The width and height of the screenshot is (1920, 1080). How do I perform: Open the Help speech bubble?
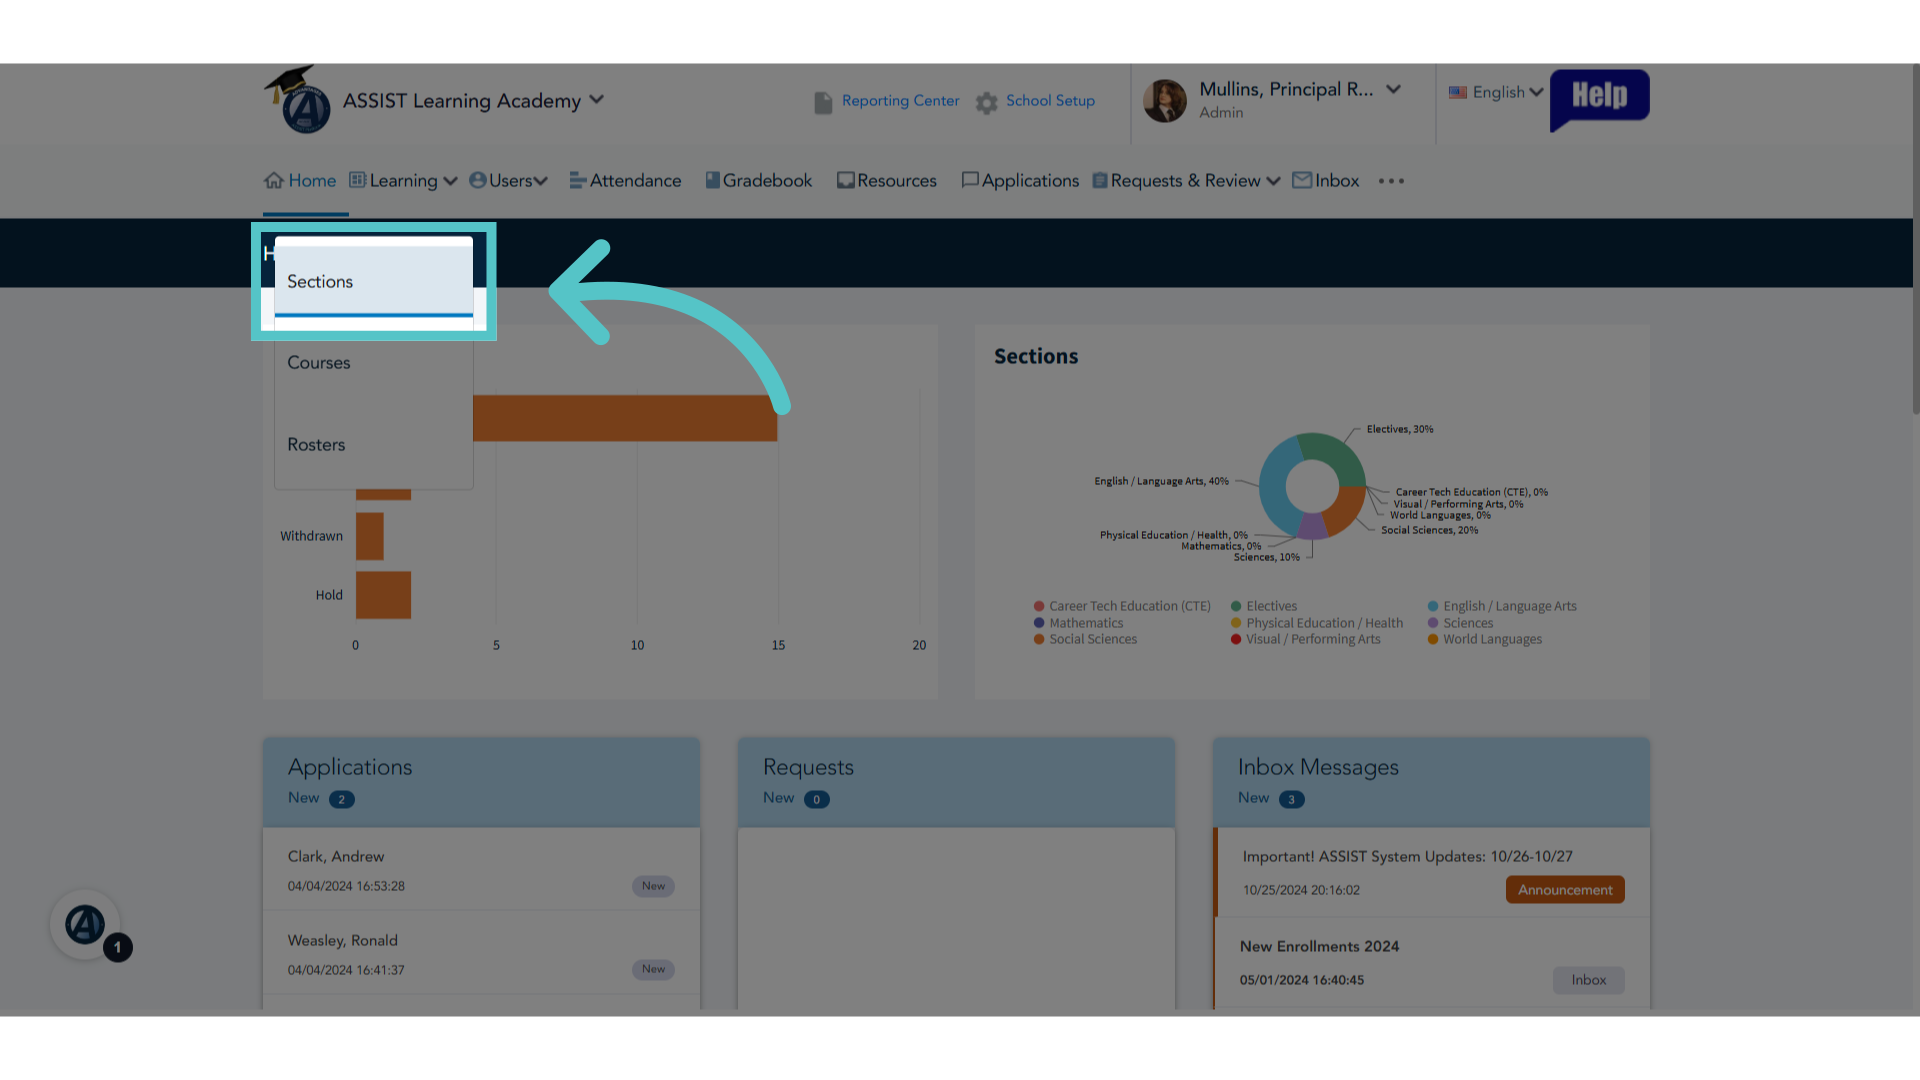(x=1599, y=100)
